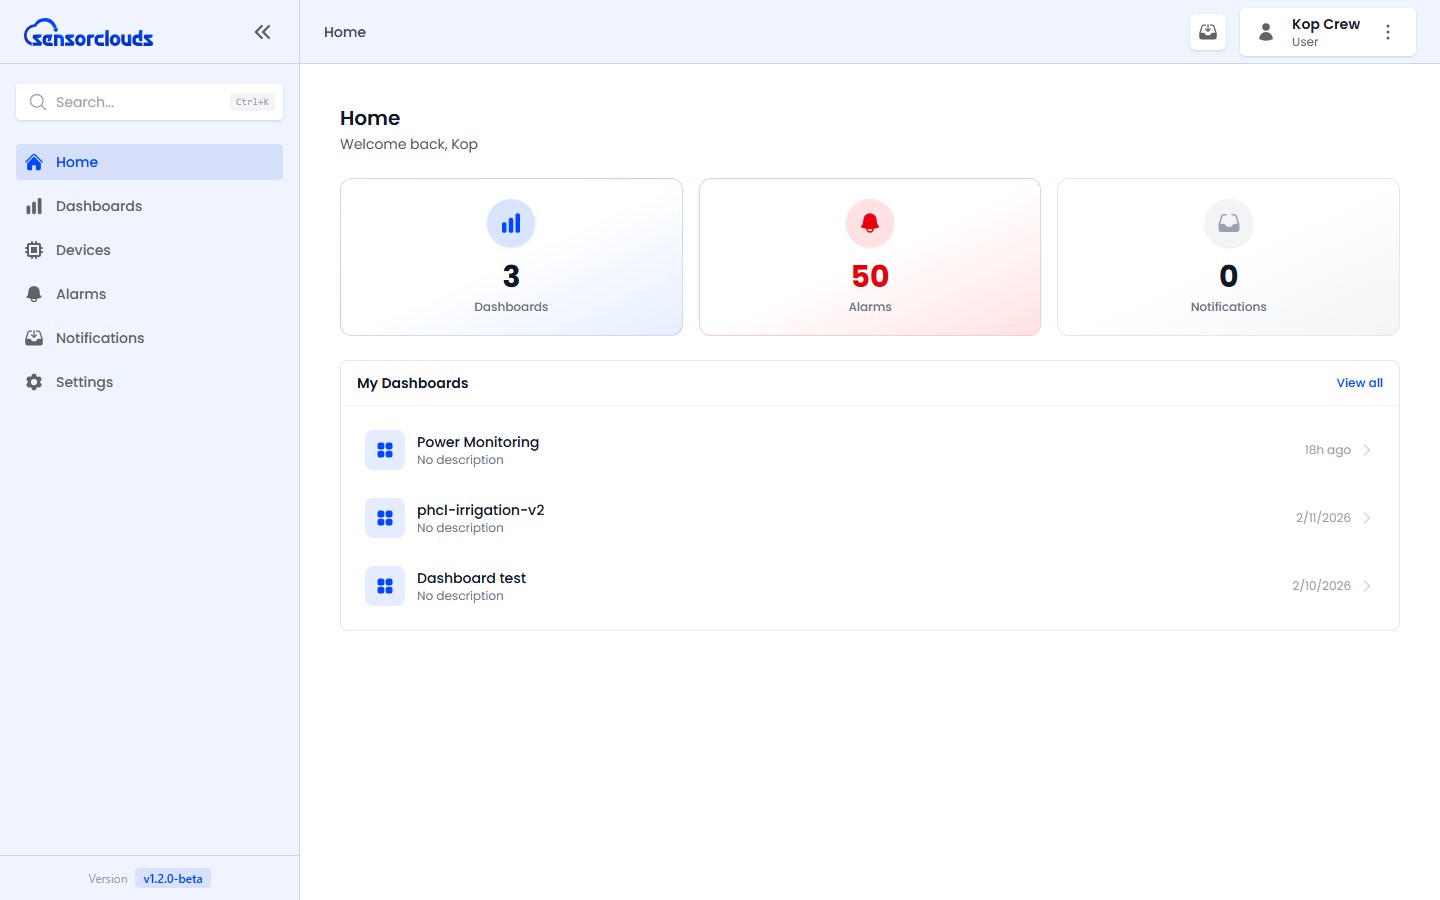Collapse the sidebar with the double-chevron toggle
The image size is (1440, 900).
pyautogui.click(x=262, y=31)
